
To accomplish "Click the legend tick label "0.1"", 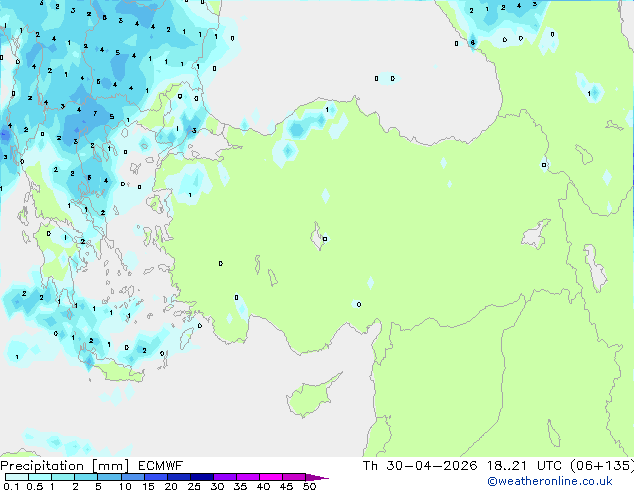I will [11, 486].
